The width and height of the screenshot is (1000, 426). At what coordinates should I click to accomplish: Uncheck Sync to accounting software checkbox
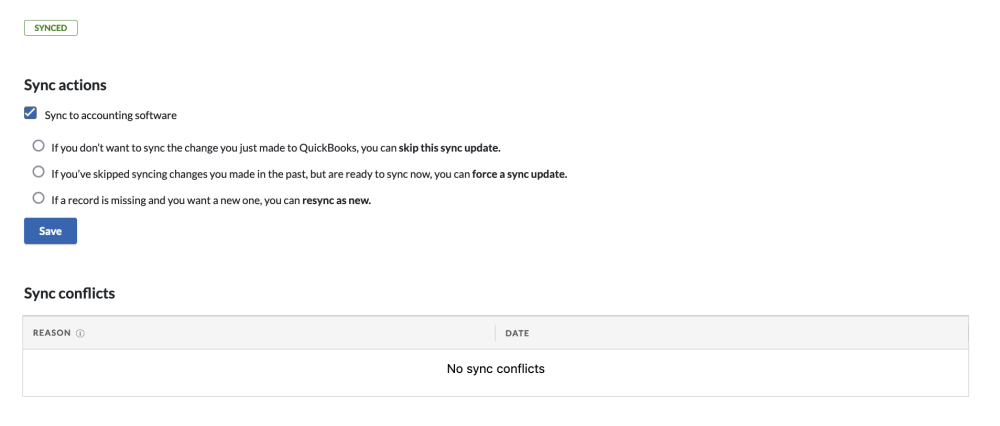pyautogui.click(x=30, y=114)
